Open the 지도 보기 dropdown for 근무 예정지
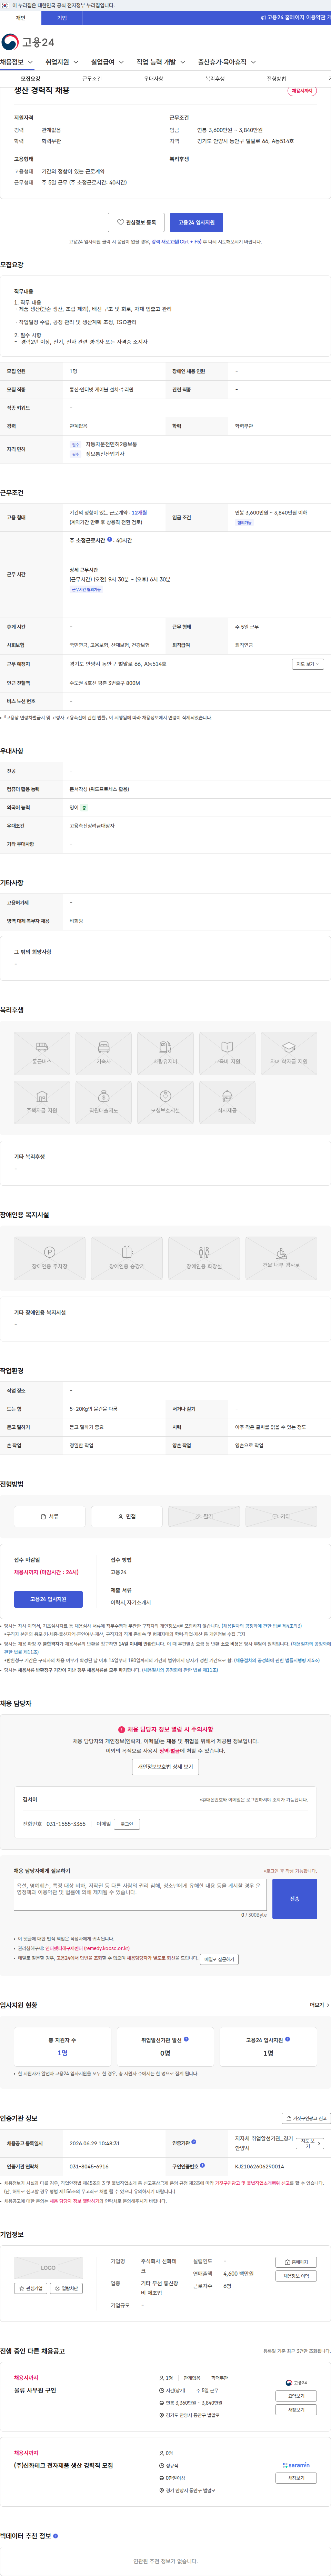Screen dimensions: 331x2576 tap(308, 664)
